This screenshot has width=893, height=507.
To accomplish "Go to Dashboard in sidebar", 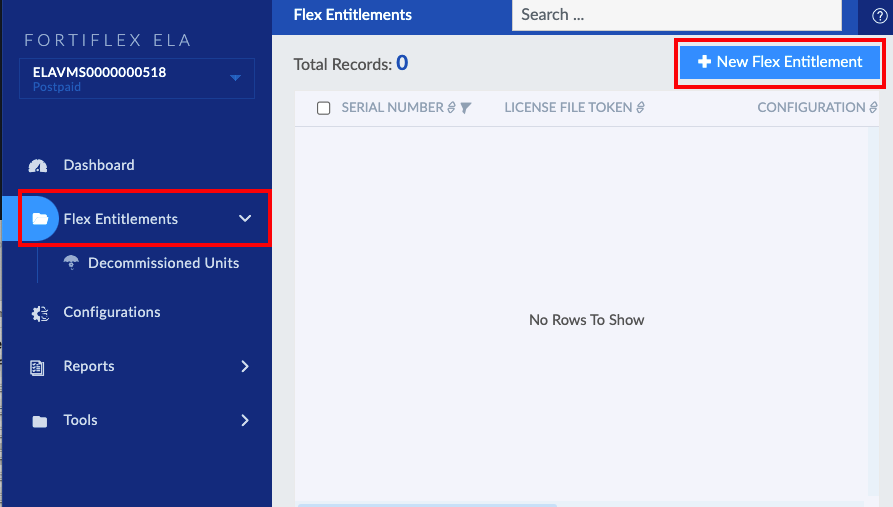I will tap(99, 165).
